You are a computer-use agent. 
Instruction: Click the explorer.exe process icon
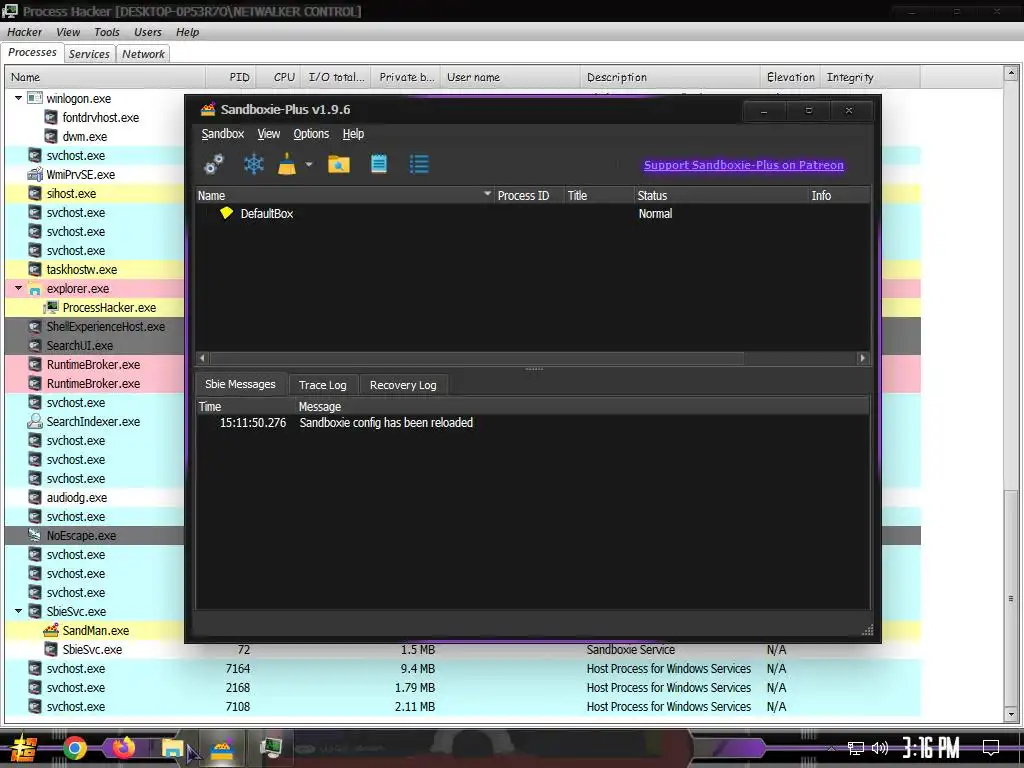[x=35, y=289]
